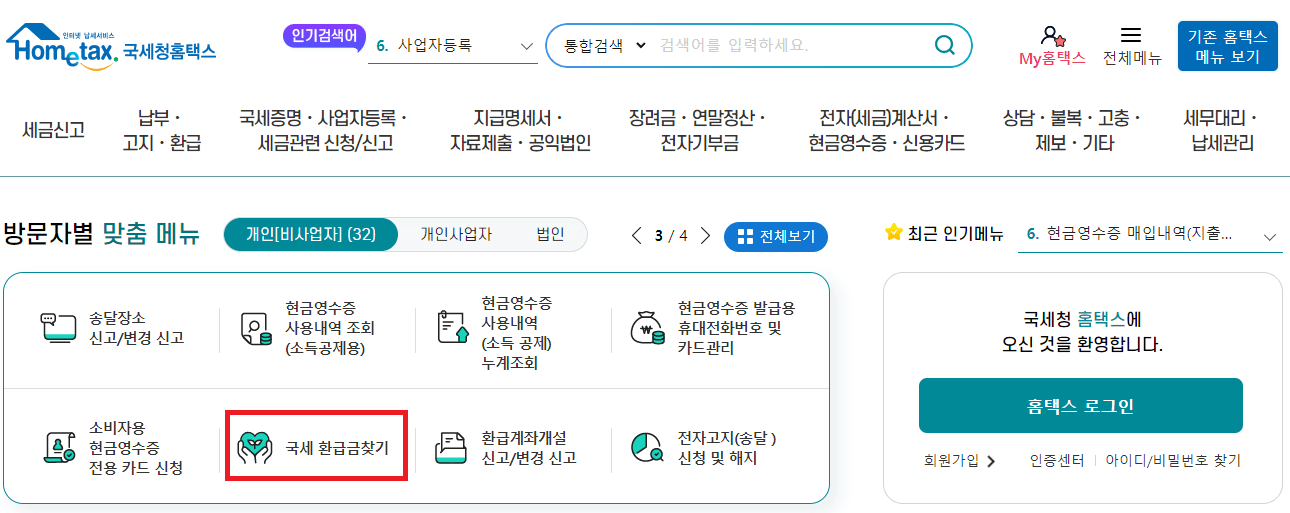The height and width of the screenshot is (513, 1290).
Task: Open the 세금신고 menu
Action: tap(53, 131)
